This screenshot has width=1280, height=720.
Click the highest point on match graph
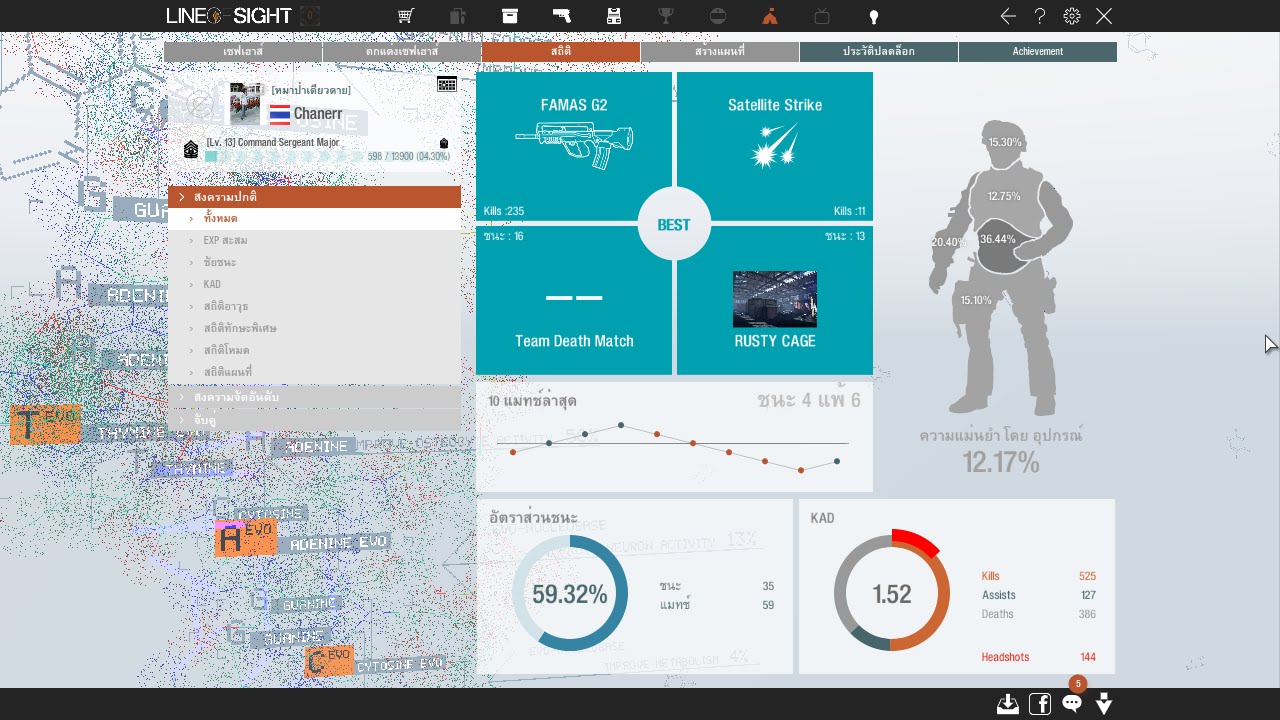coord(621,425)
